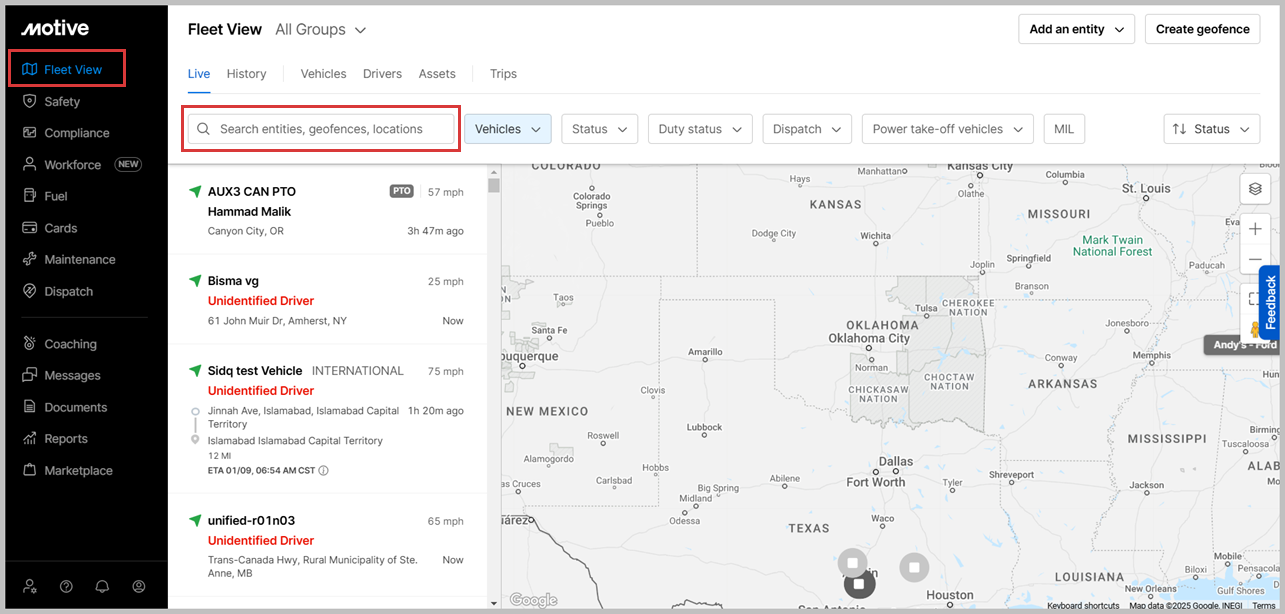Open the help question mark icon
1285x614 pixels.
[66, 587]
